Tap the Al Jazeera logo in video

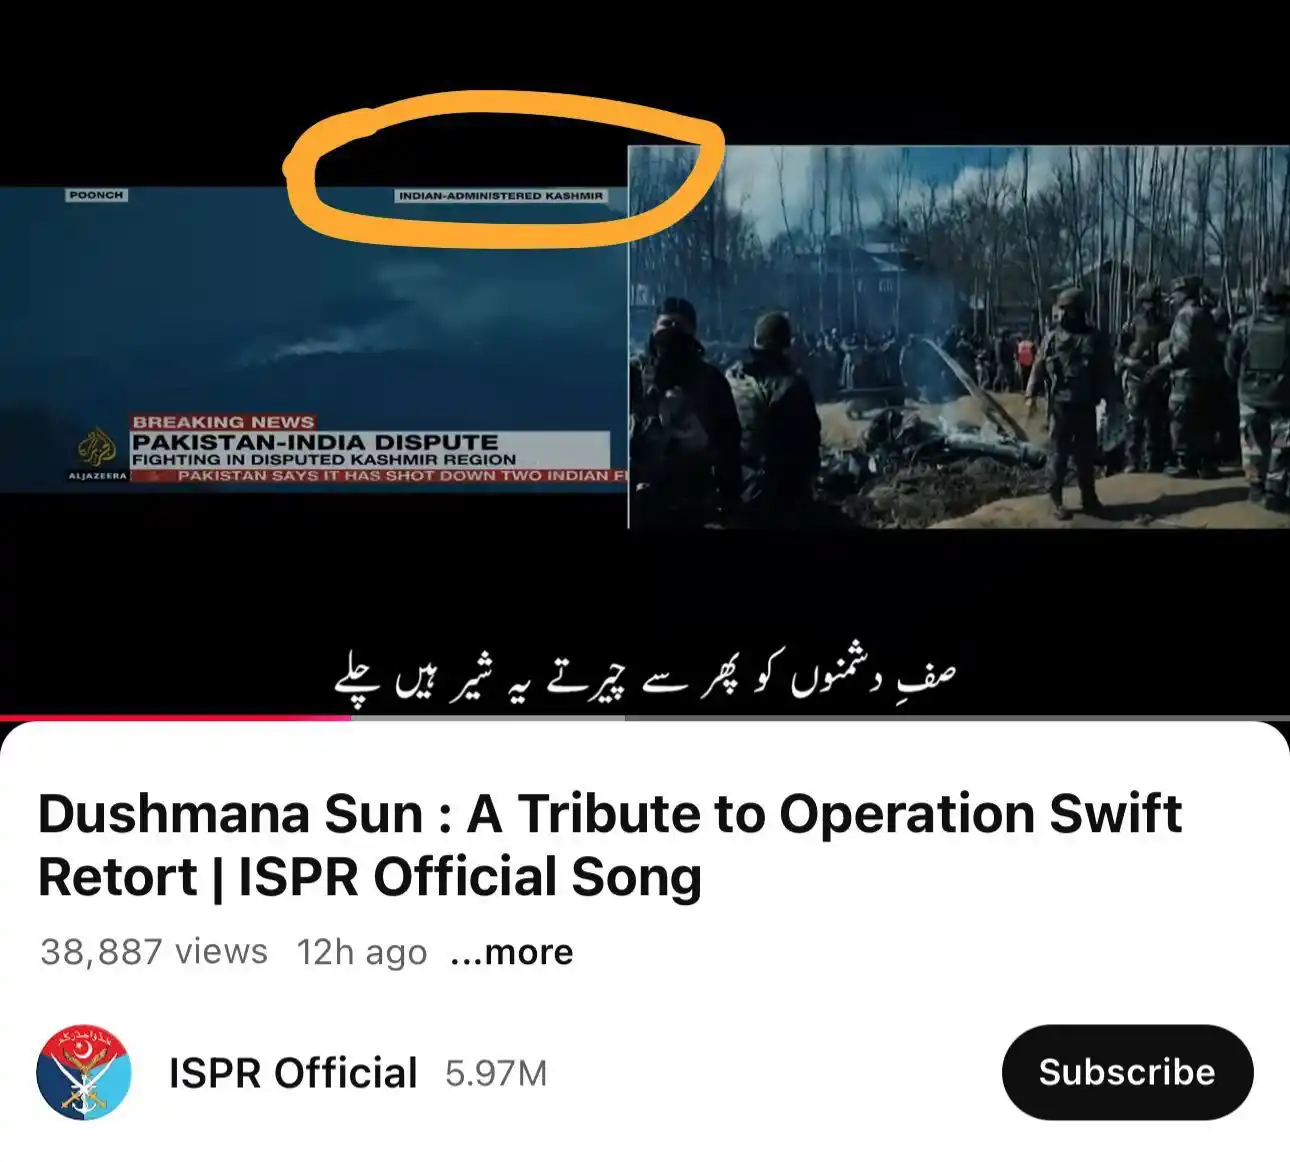coord(97,452)
